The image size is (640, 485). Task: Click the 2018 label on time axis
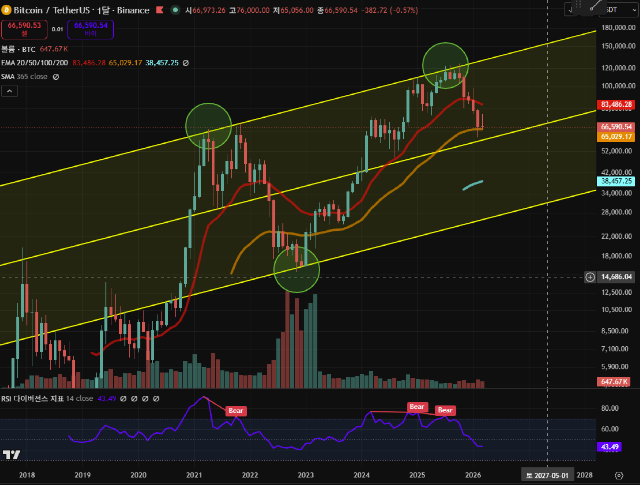(27, 475)
